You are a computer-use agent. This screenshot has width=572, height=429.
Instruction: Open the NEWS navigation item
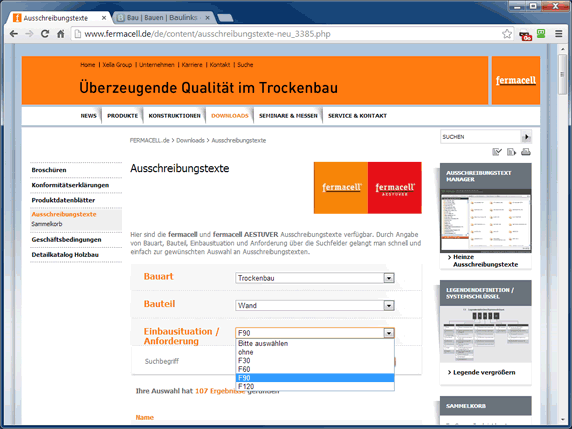pyautogui.click(x=89, y=116)
